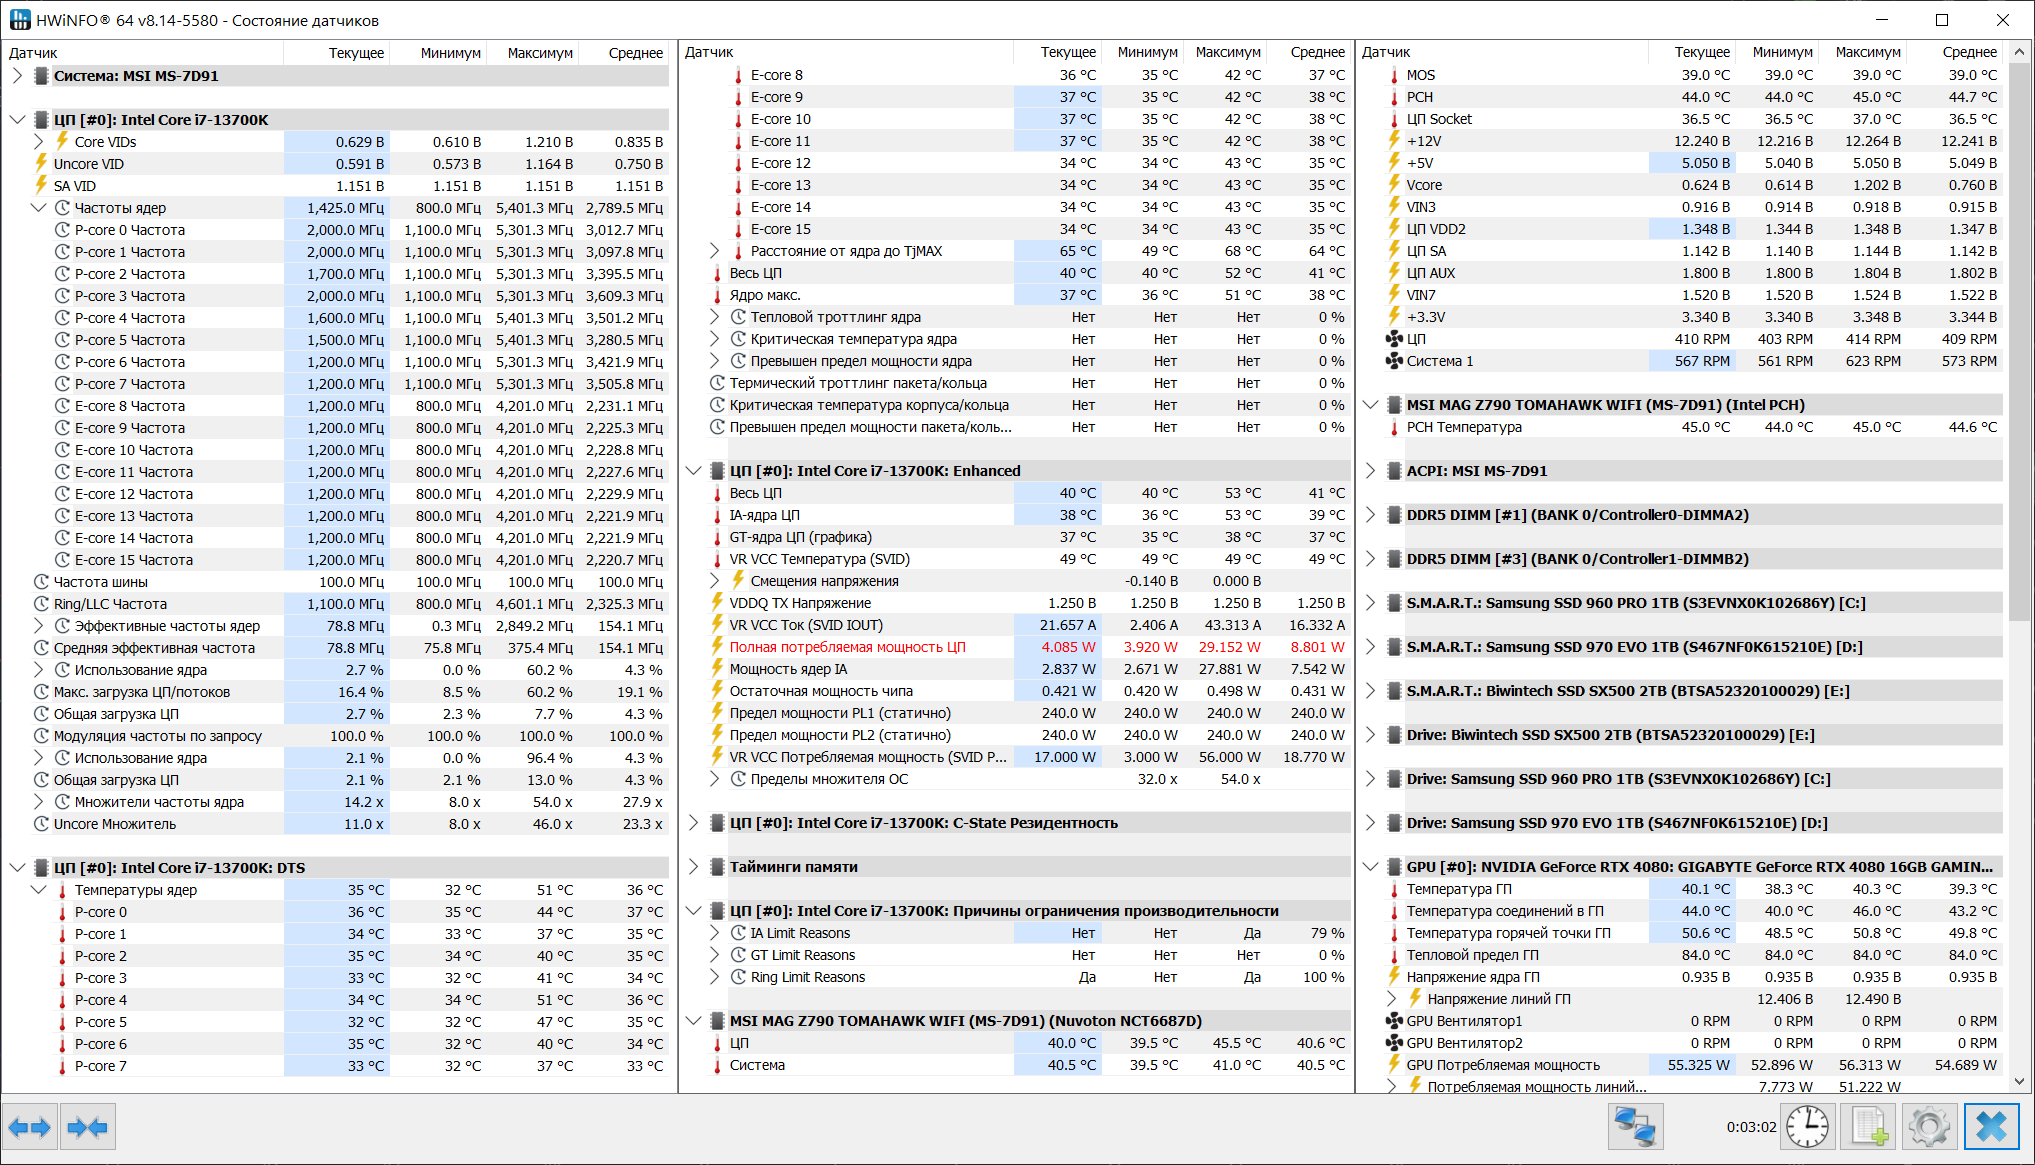
Task: Collapse the Частоты ядер tree node
Action: (x=39, y=208)
